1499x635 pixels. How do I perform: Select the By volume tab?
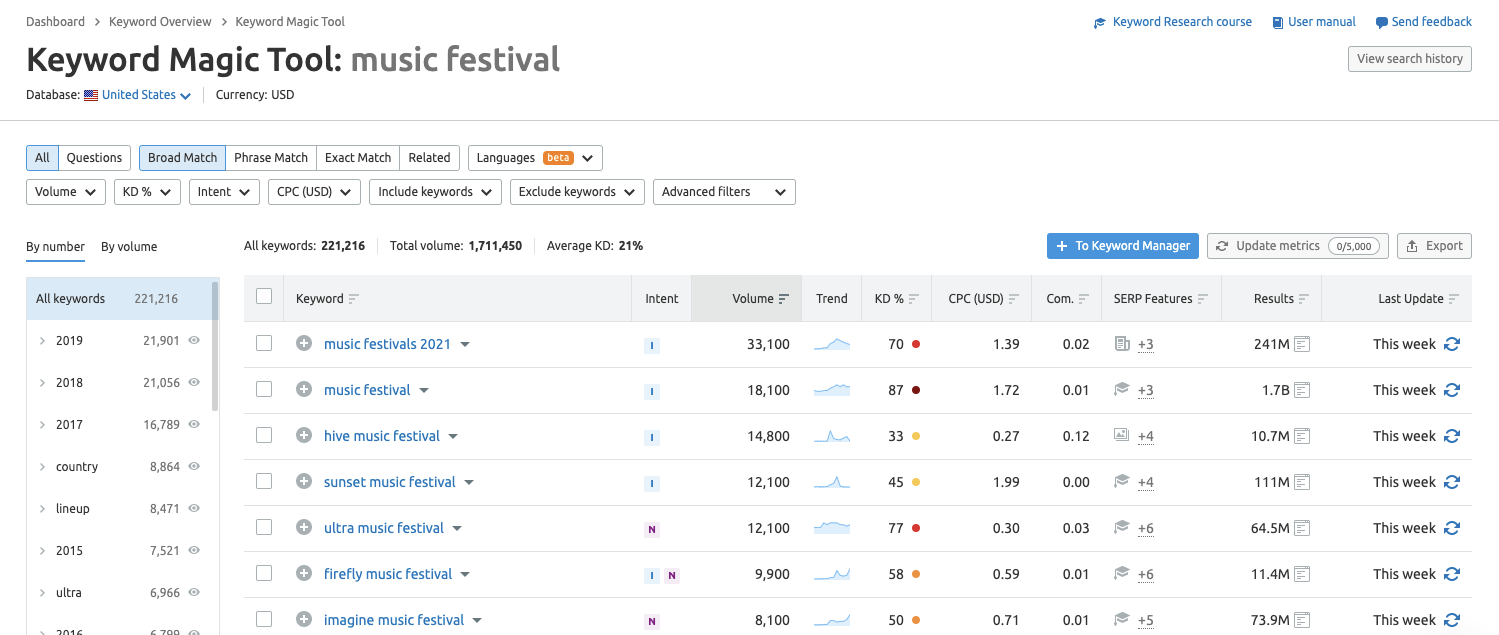point(129,247)
